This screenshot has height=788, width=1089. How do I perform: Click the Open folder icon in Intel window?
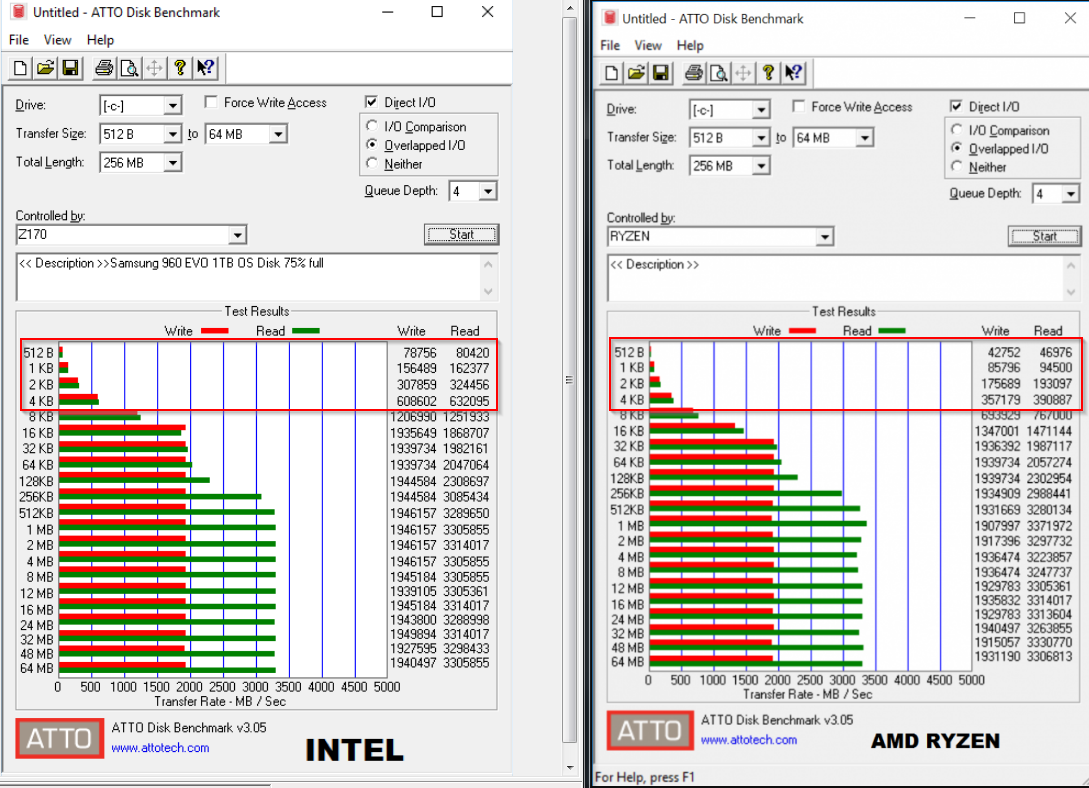click(x=45, y=67)
